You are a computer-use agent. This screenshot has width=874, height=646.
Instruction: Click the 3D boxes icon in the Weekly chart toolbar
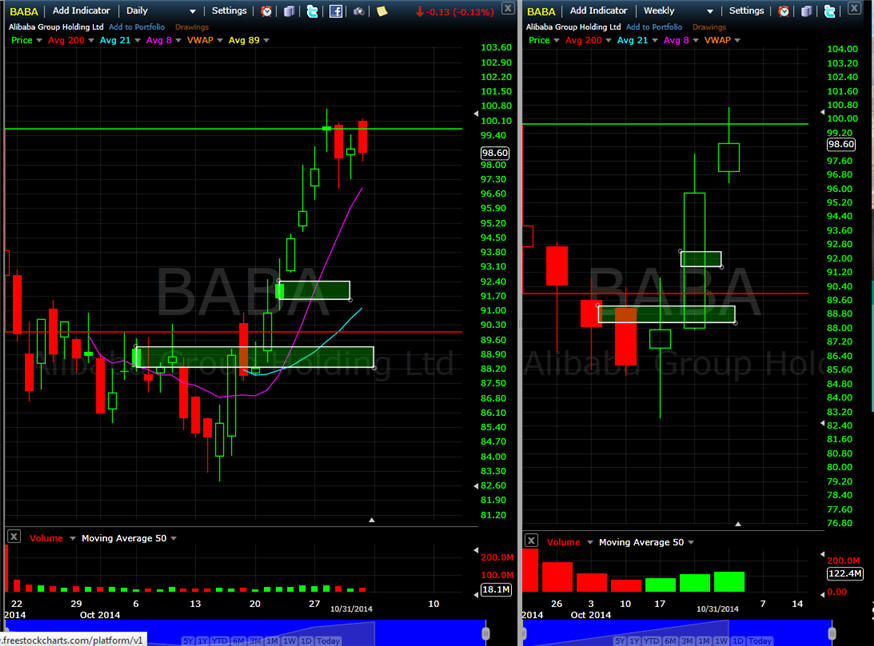[x=806, y=11]
